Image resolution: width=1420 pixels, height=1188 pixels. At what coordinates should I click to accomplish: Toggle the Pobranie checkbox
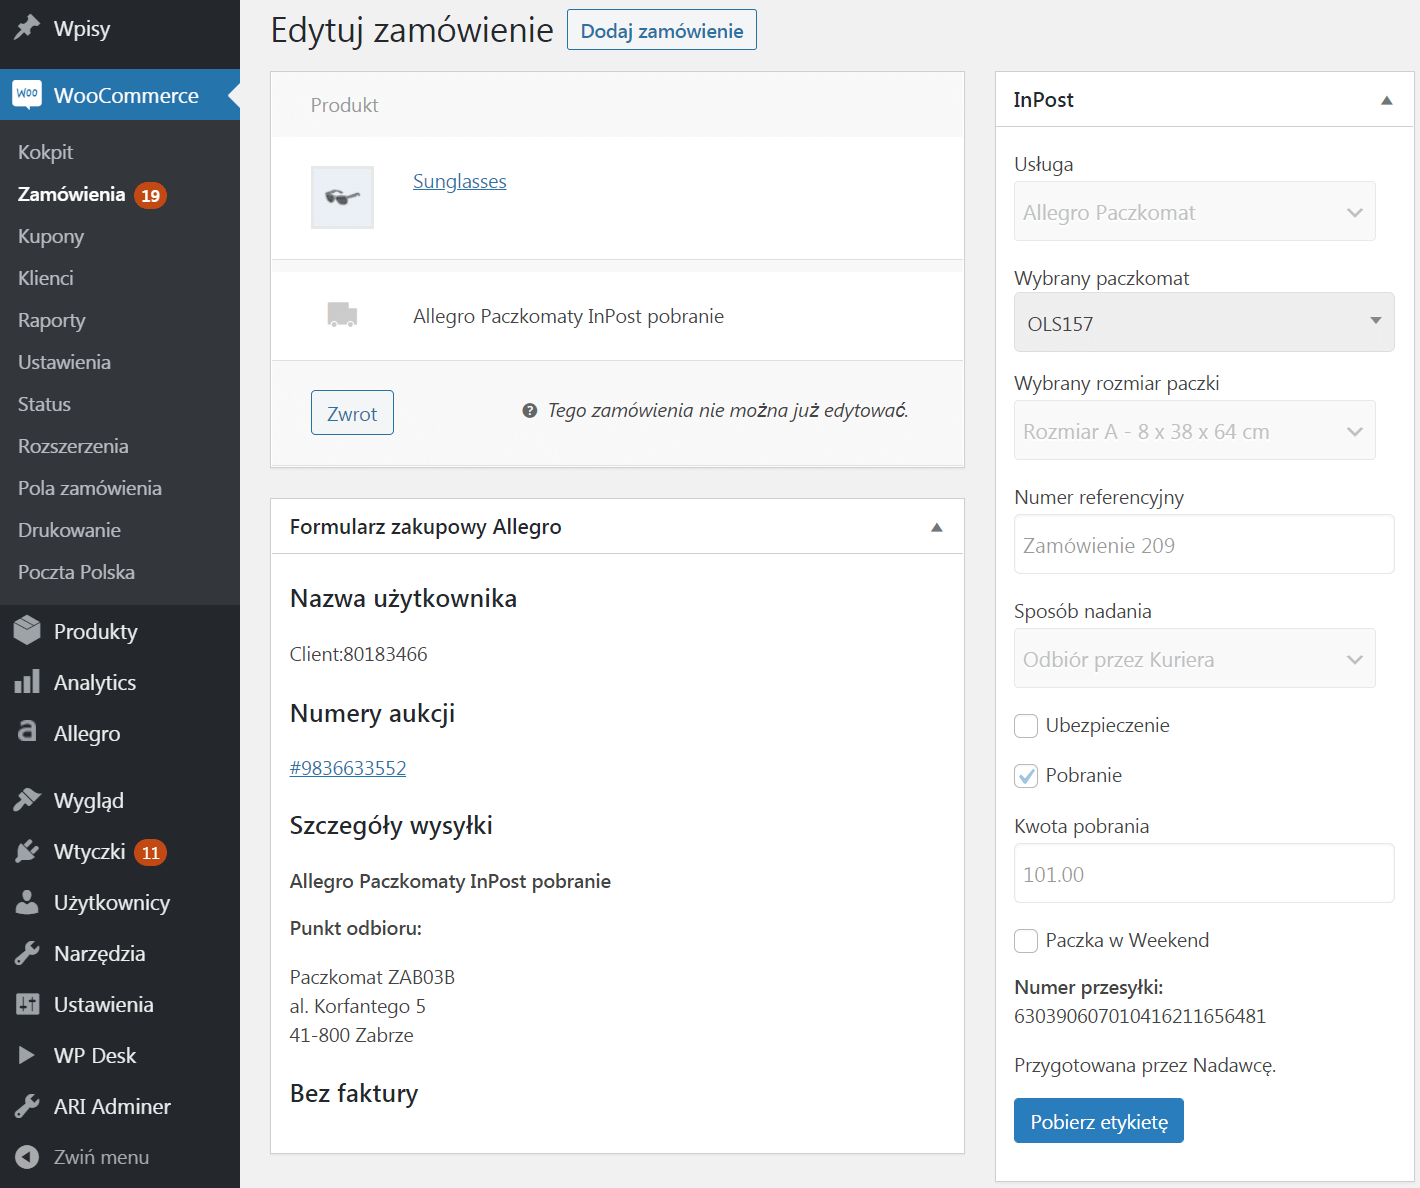click(x=1026, y=775)
